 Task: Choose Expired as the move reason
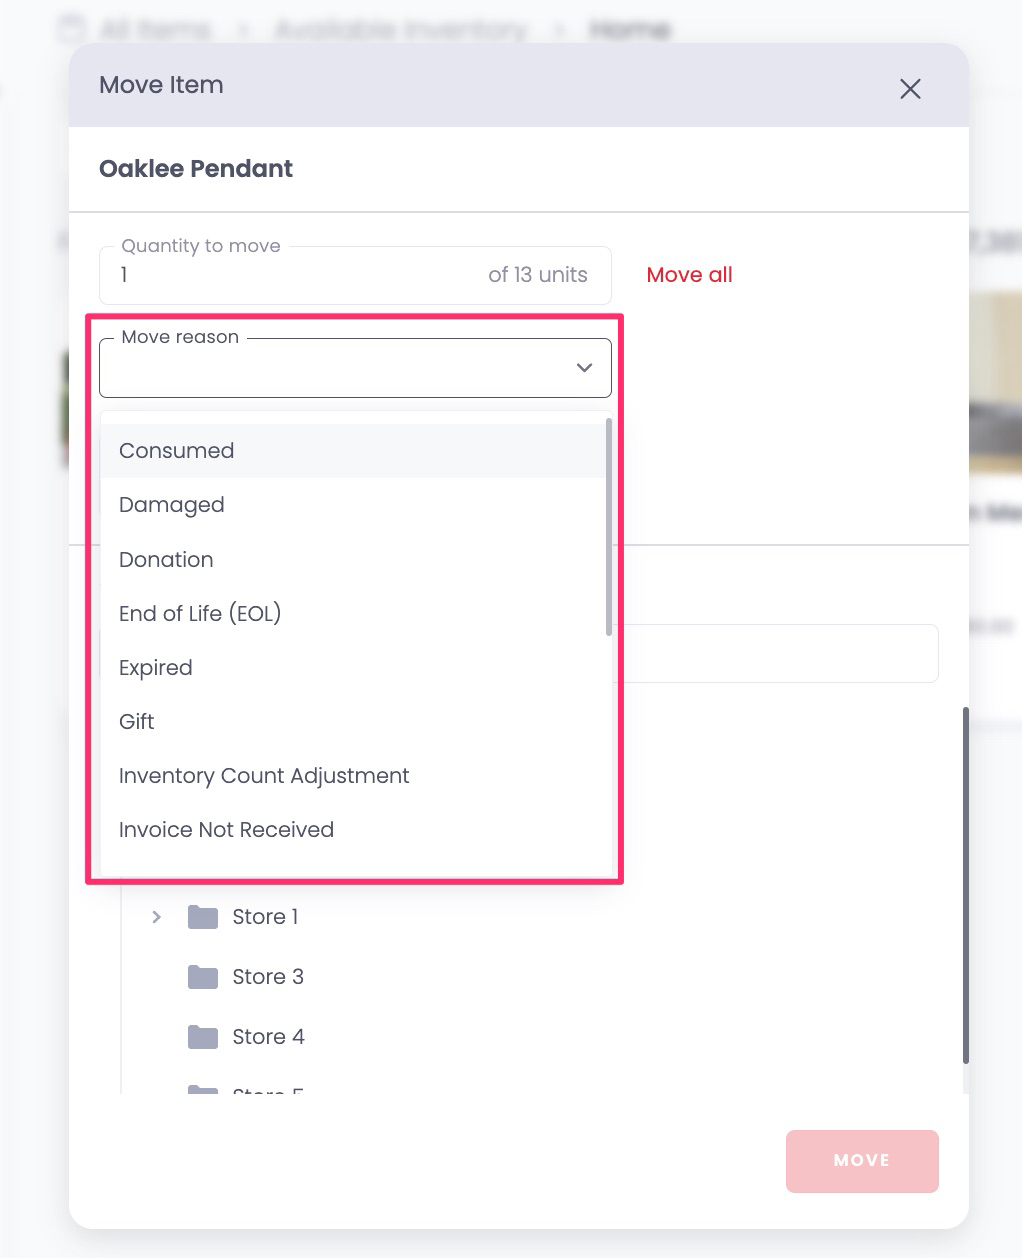(x=355, y=668)
